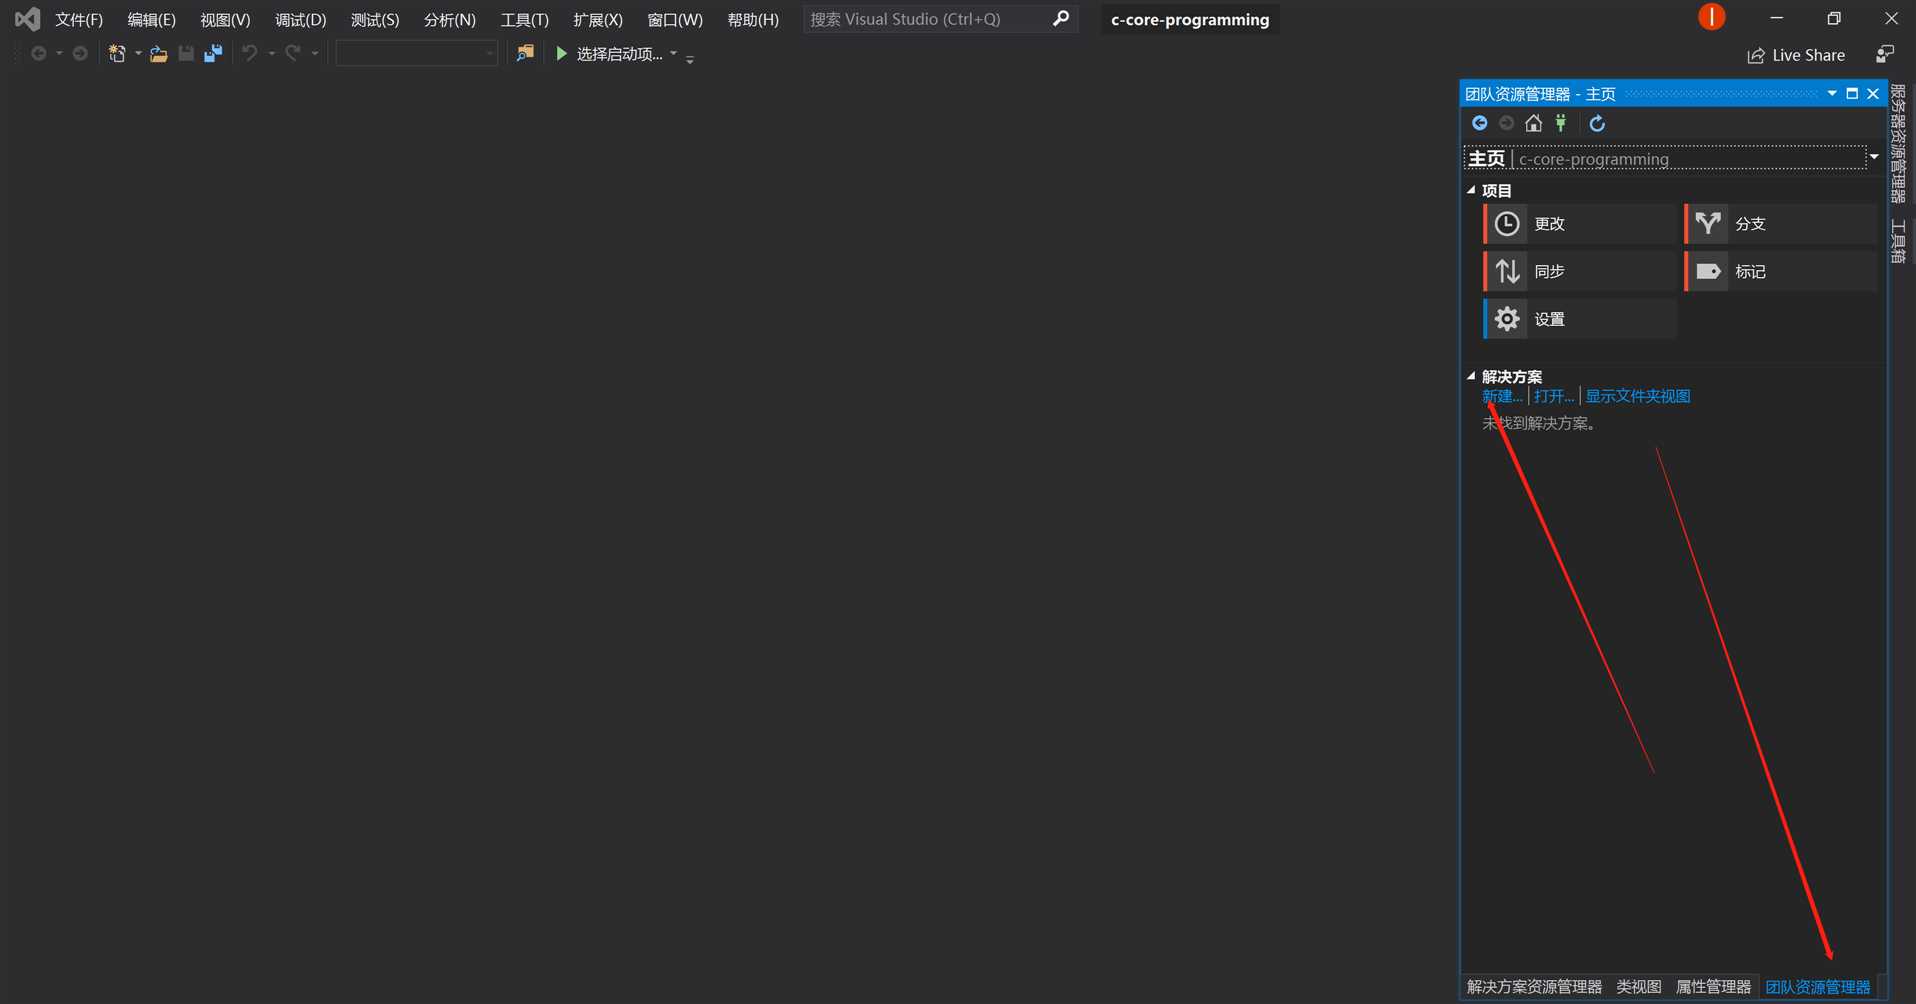
Task: Click the green start debugging arrow
Action: 561,54
